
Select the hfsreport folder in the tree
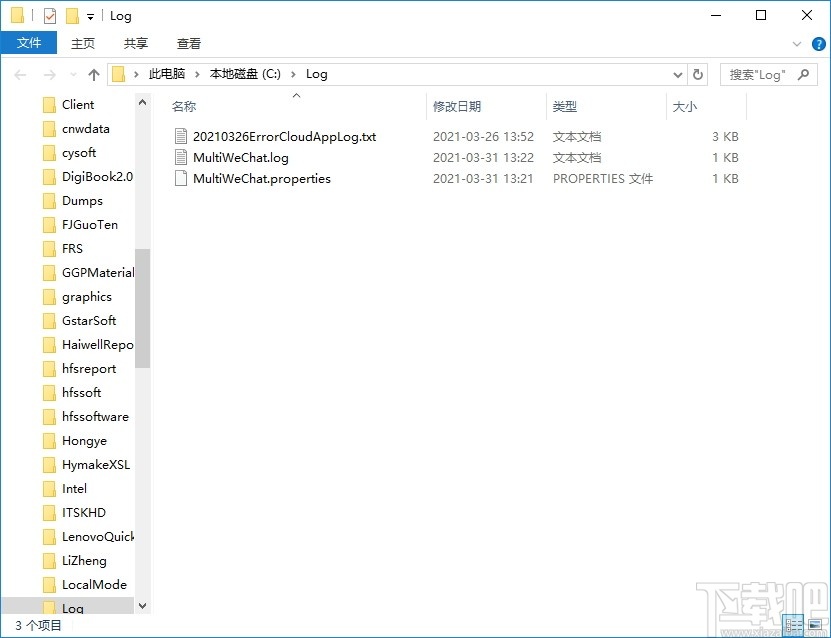click(x=89, y=369)
